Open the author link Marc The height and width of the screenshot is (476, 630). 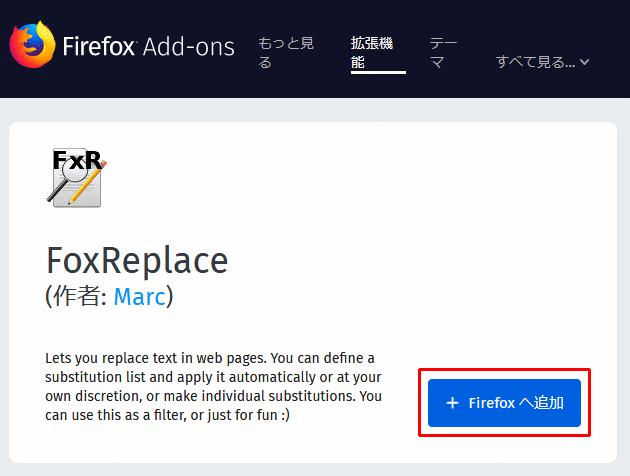pos(139,296)
